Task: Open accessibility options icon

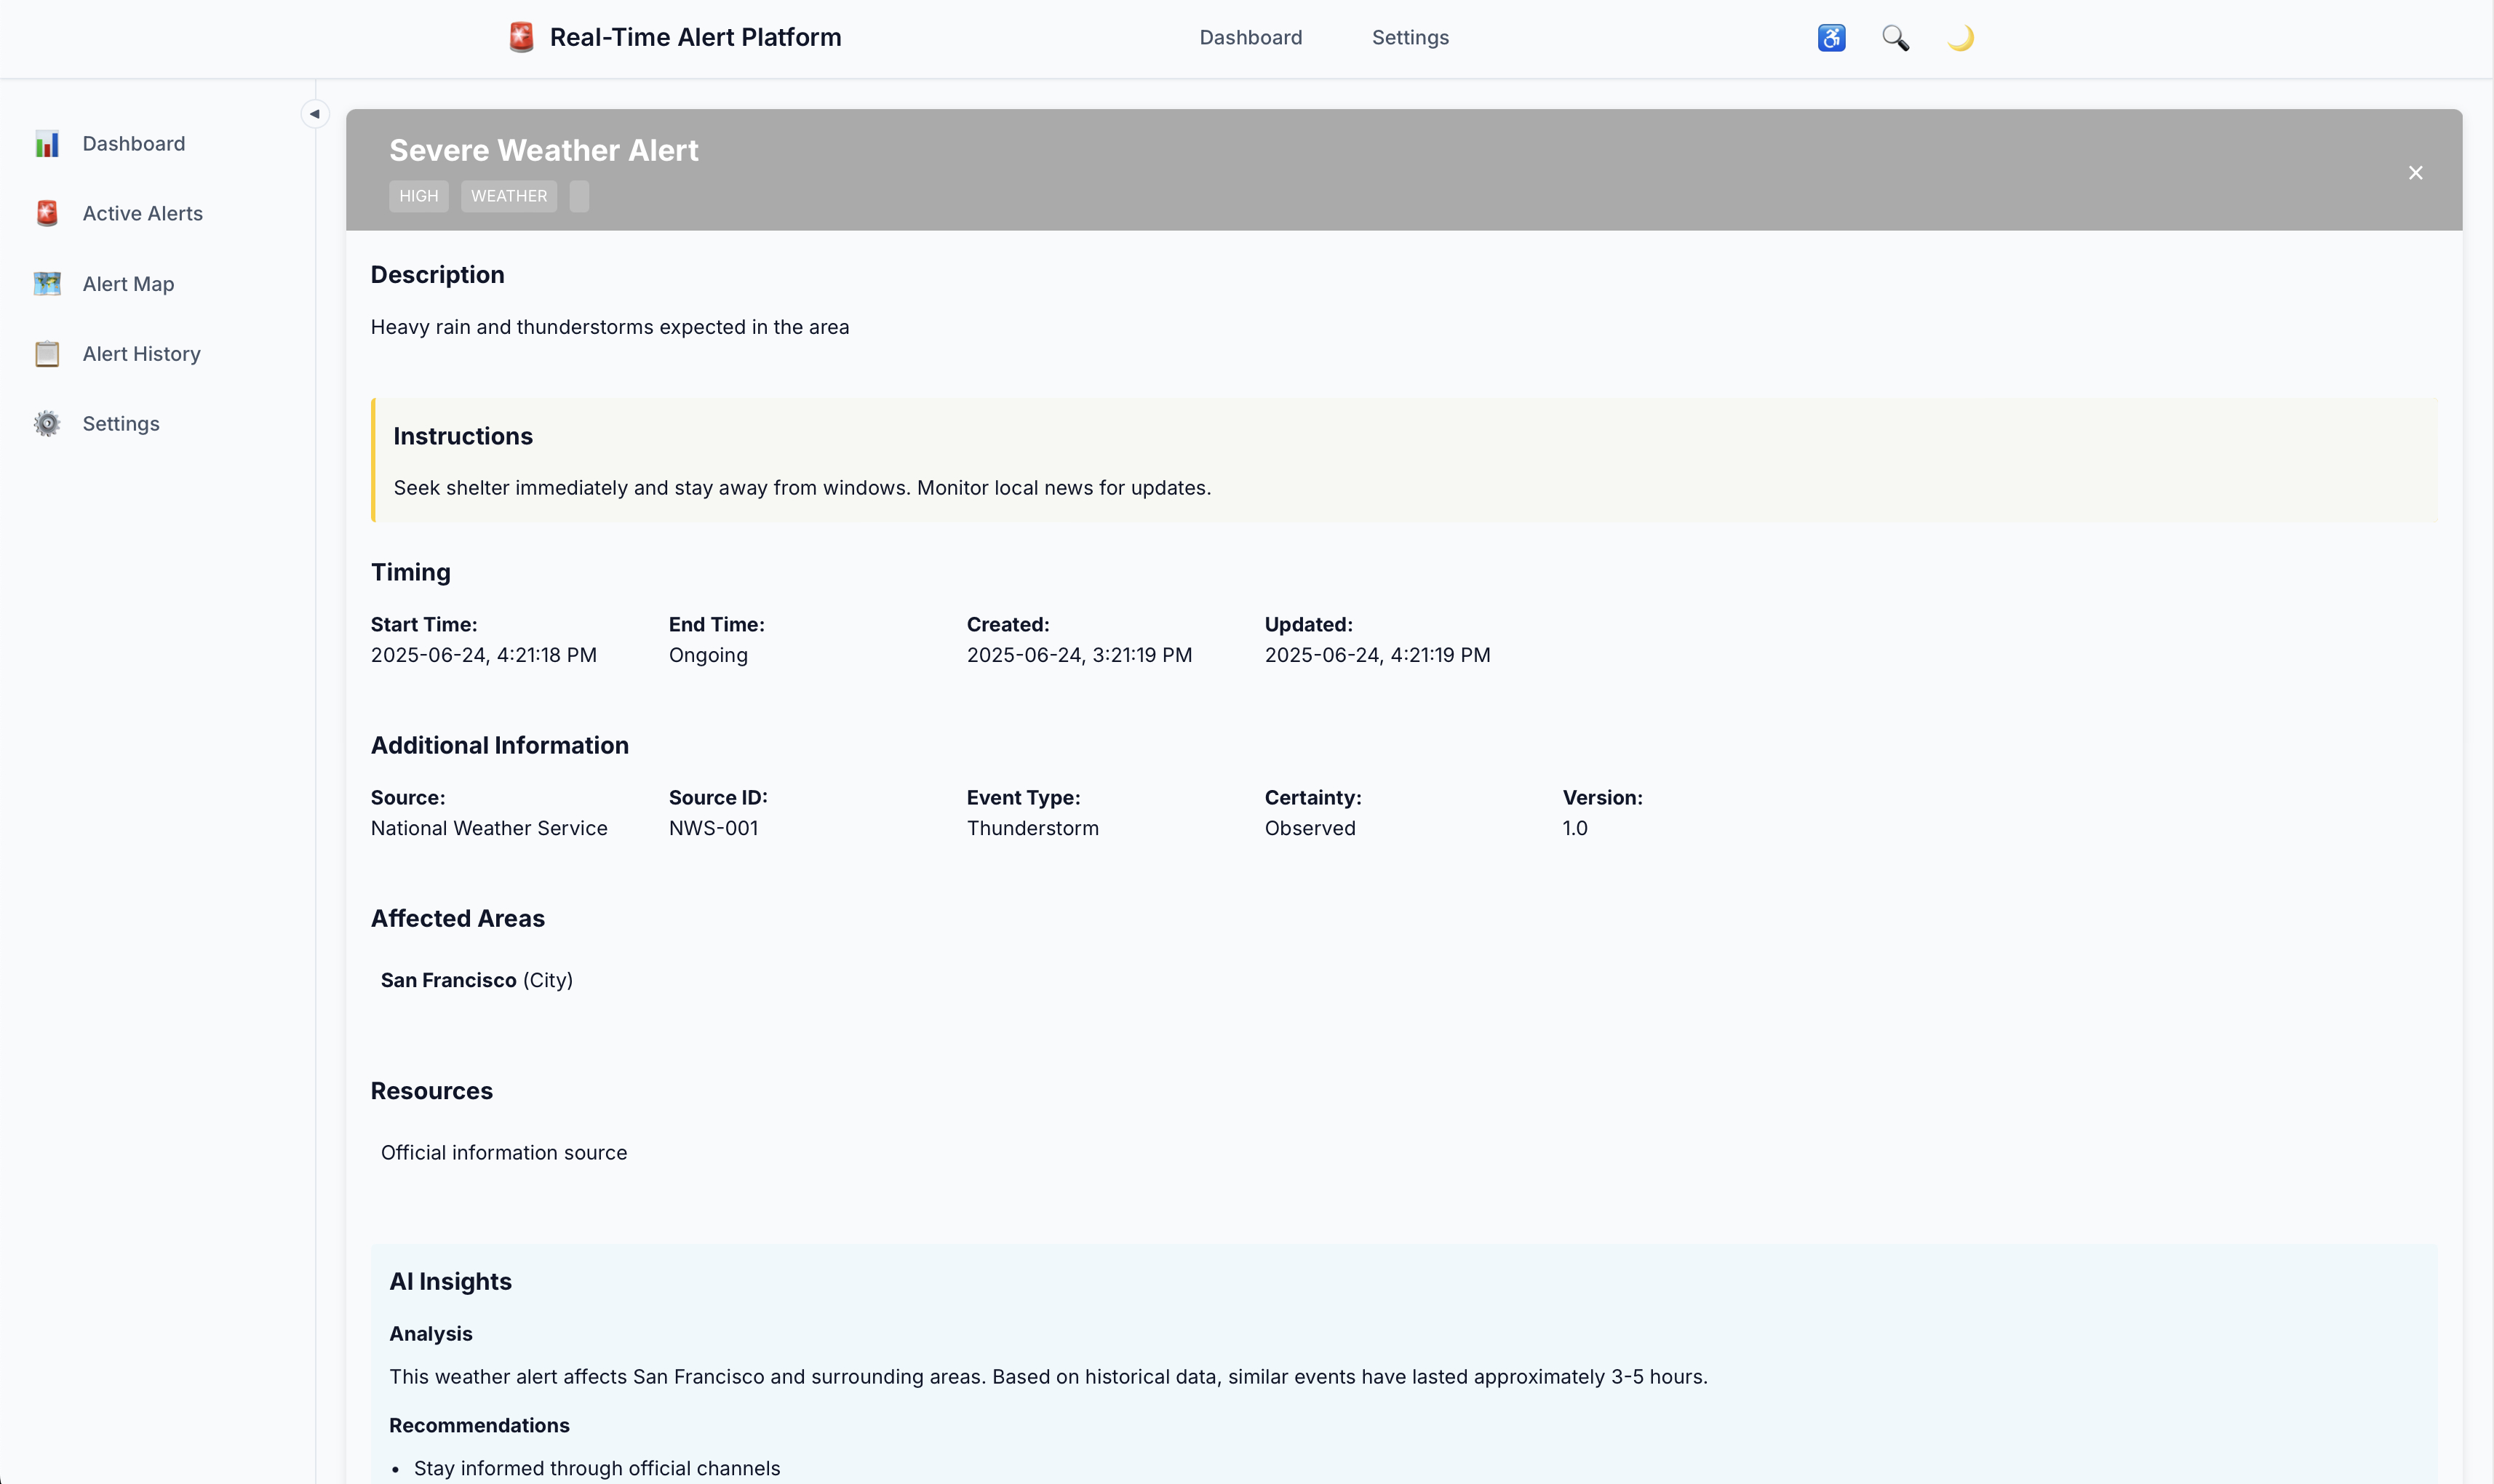Action: [x=1831, y=38]
